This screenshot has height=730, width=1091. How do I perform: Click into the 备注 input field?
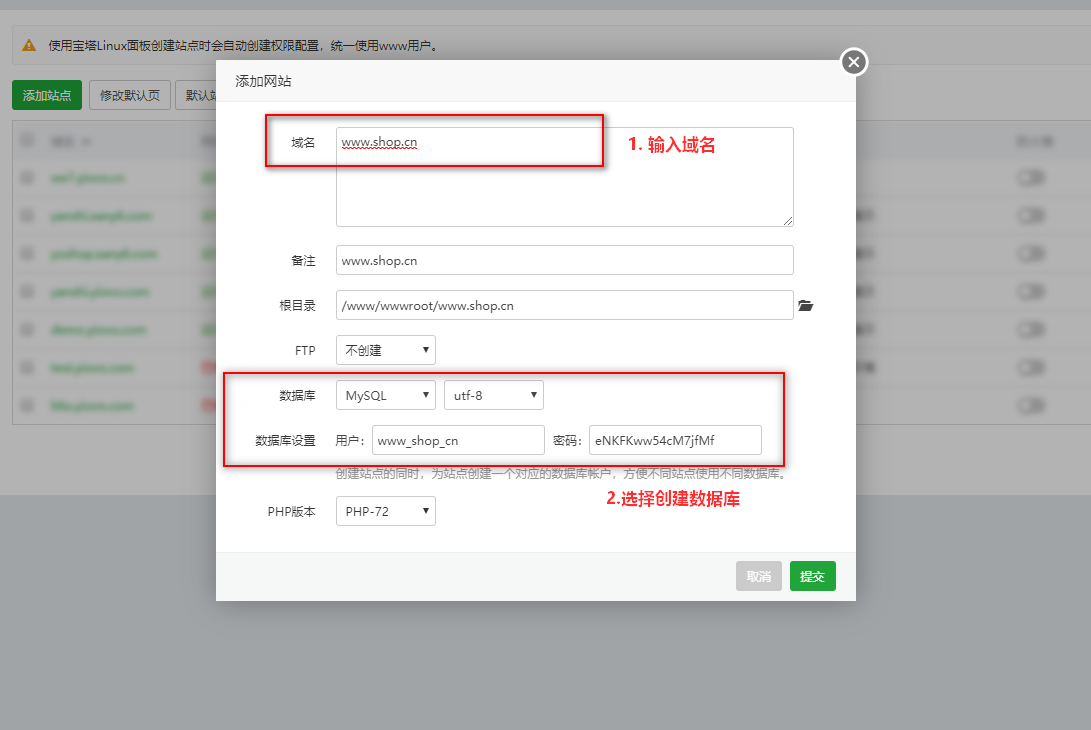coord(564,260)
